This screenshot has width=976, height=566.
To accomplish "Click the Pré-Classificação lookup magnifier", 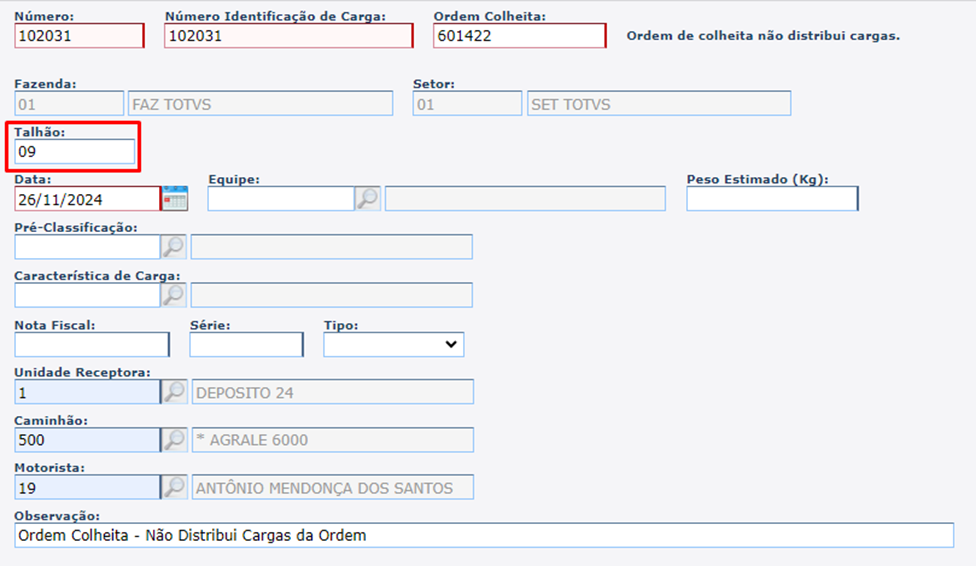I will pyautogui.click(x=174, y=246).
